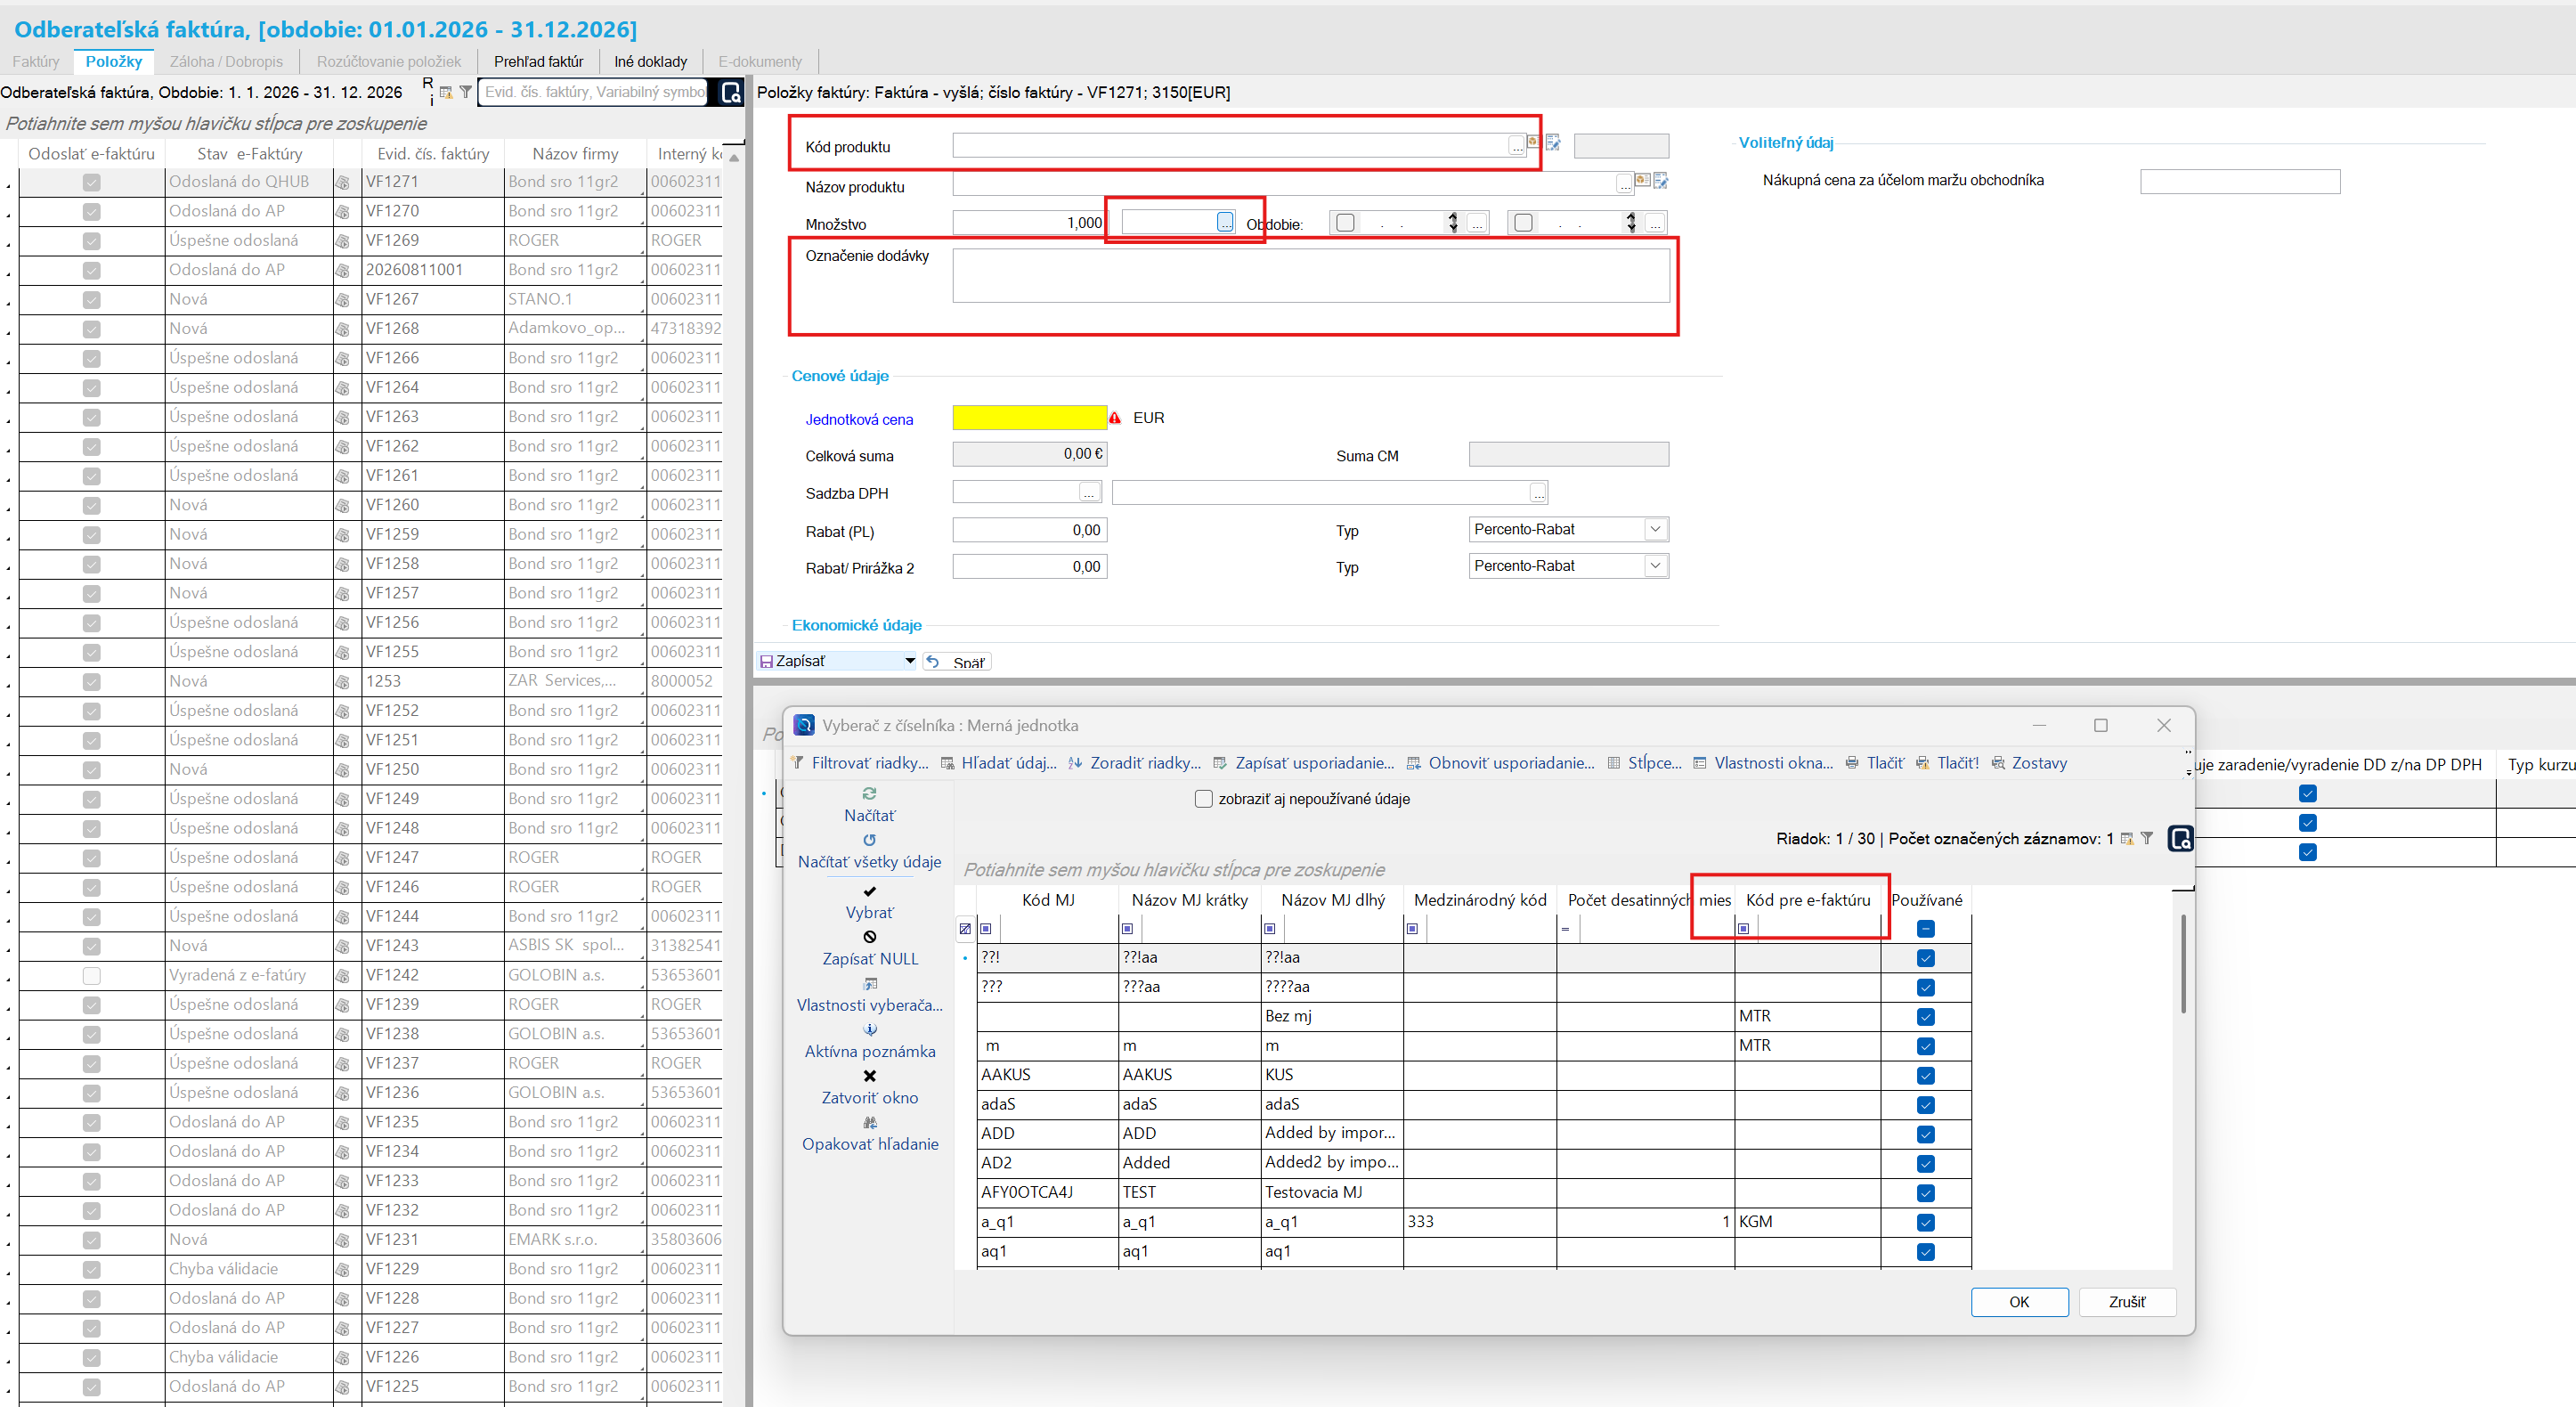
Task: Toggle e-faktúra checkbox for VF1242 row
Action: pyautogui.click(x=91, y=976)
